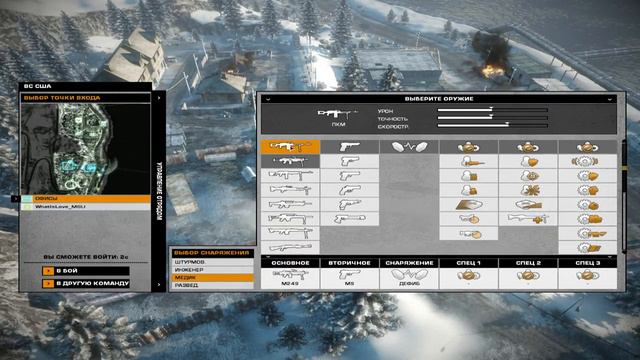The height and width of the screenshot is (360, 640).
Task: Open the СПЕЦ 2 slot tab
Action: point(528,263)
